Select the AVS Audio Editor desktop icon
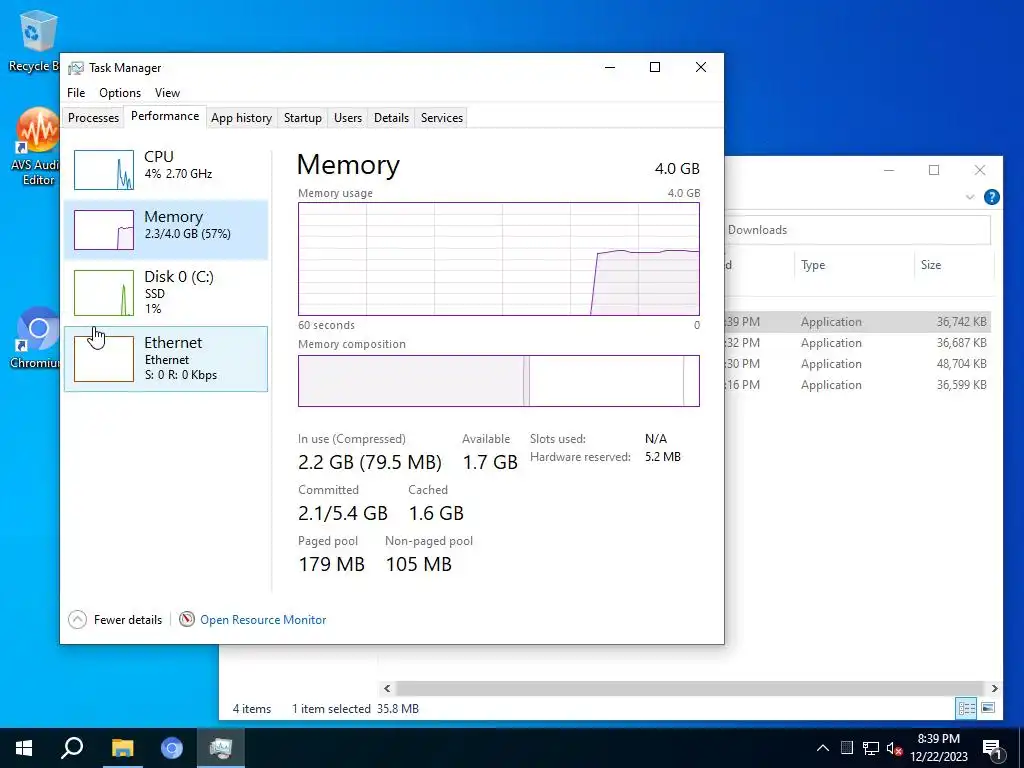Image resolution: width=1024 pixels, height=768 pixels. (x=37, y=146)
